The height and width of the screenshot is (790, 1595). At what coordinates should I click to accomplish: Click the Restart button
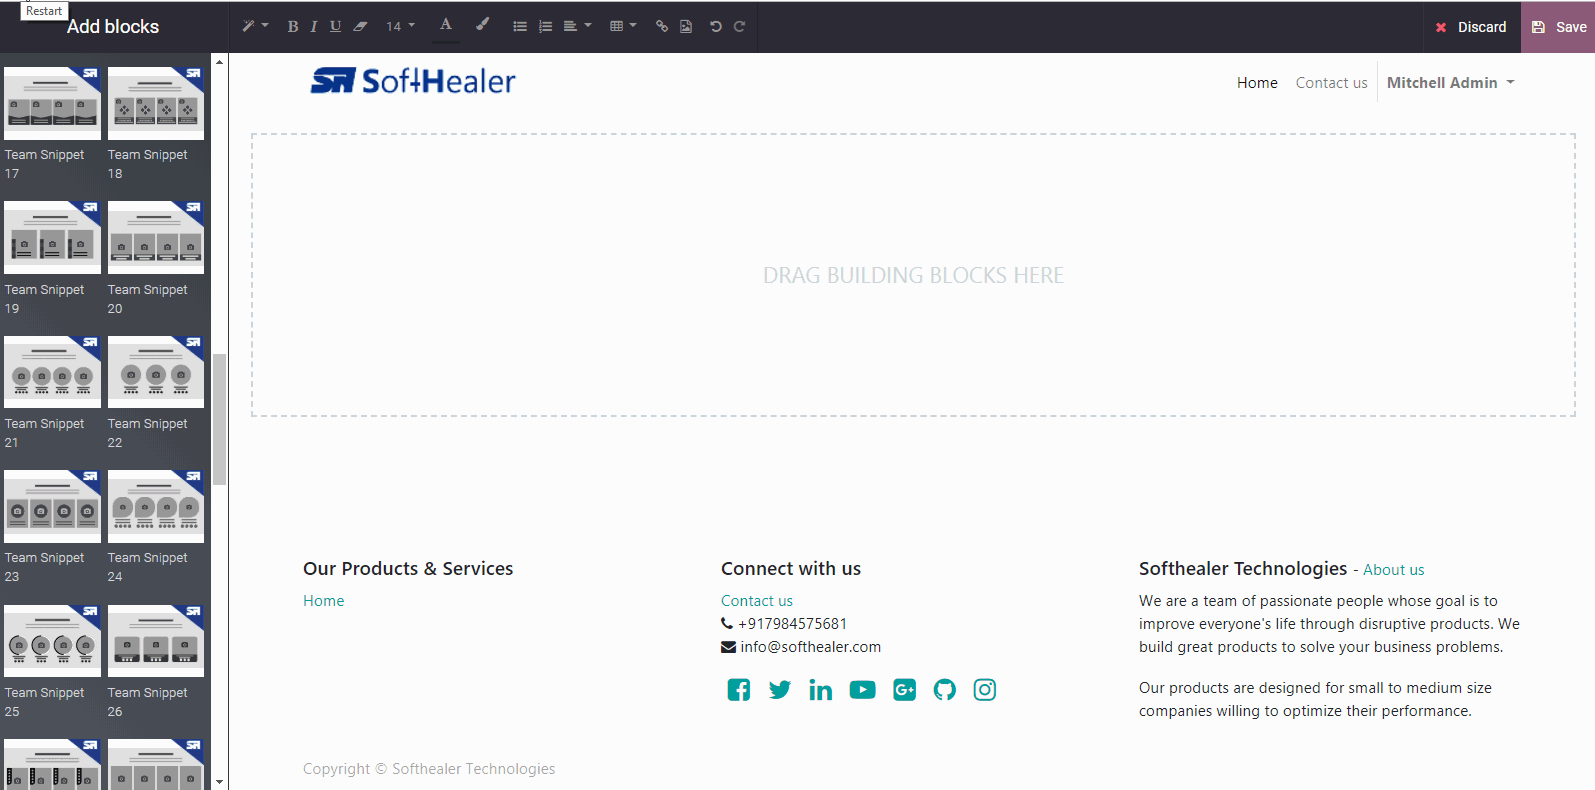pos(44,11)
